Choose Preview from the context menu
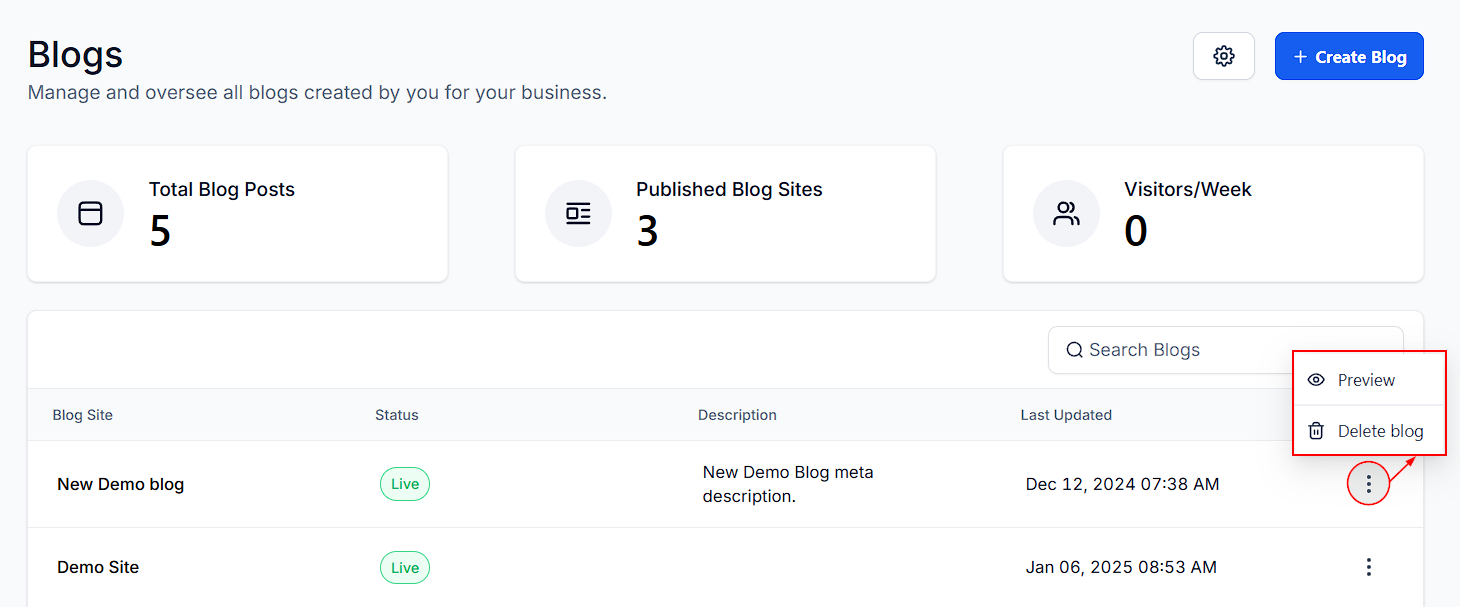Screen dimensions: 1460x607 (1366, 380)
